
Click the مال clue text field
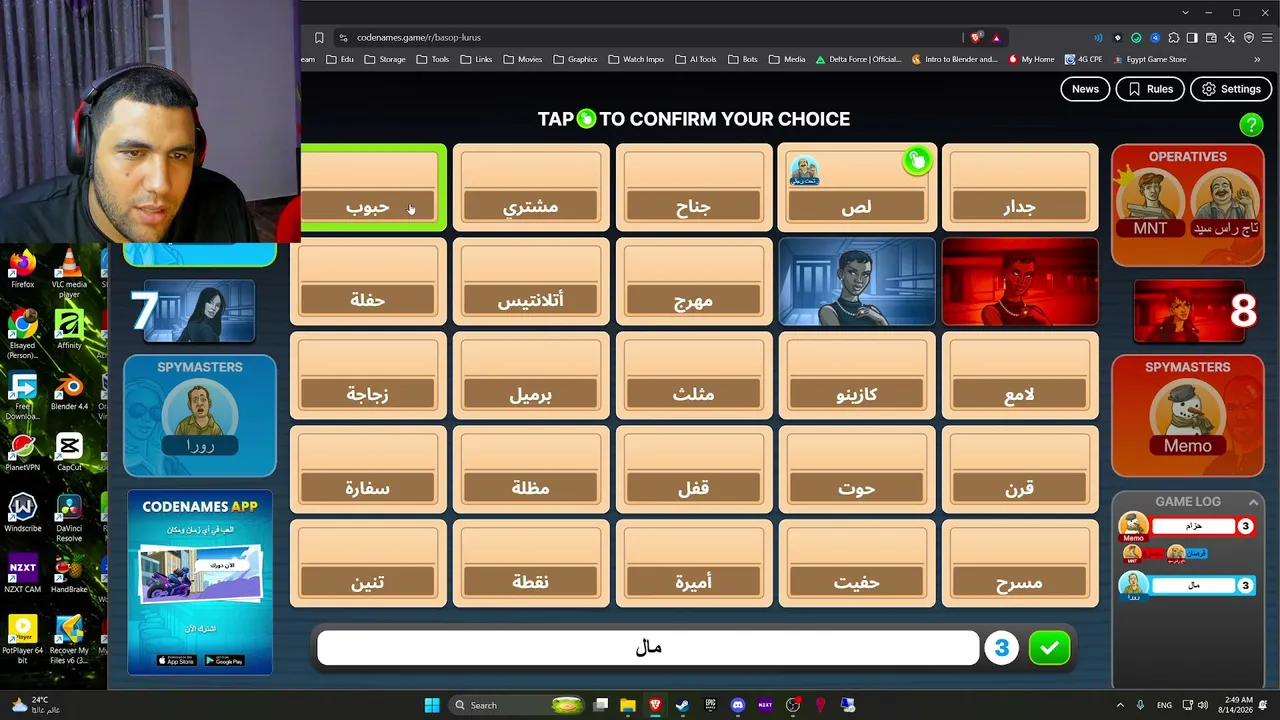(x=648, y=648)
